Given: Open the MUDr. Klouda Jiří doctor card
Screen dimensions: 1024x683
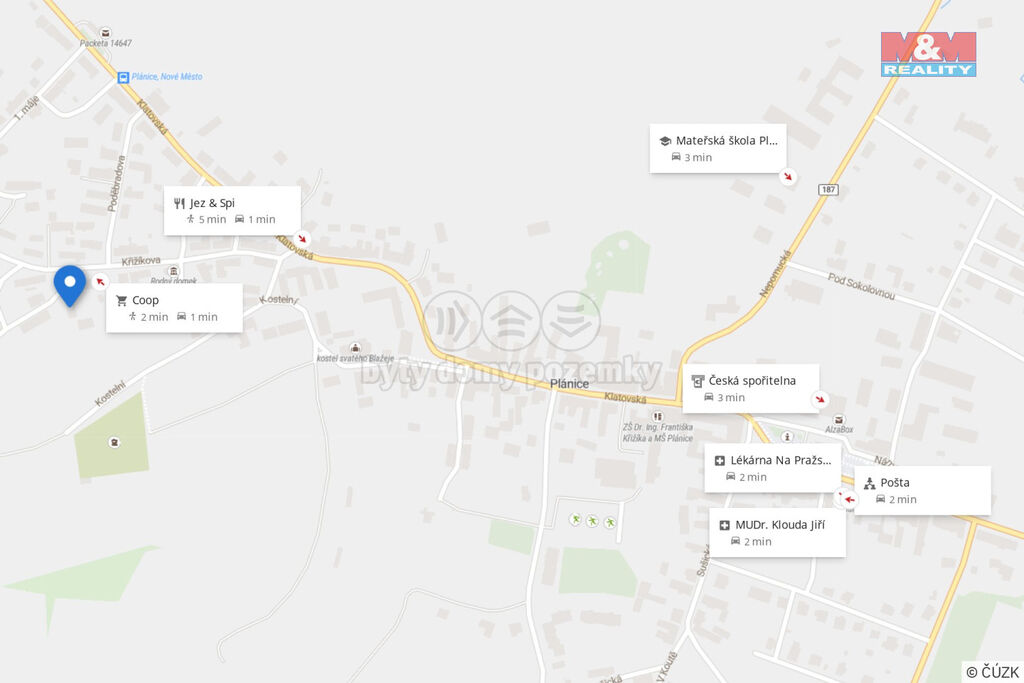Looking at the screenshot, I should point(778,533).
